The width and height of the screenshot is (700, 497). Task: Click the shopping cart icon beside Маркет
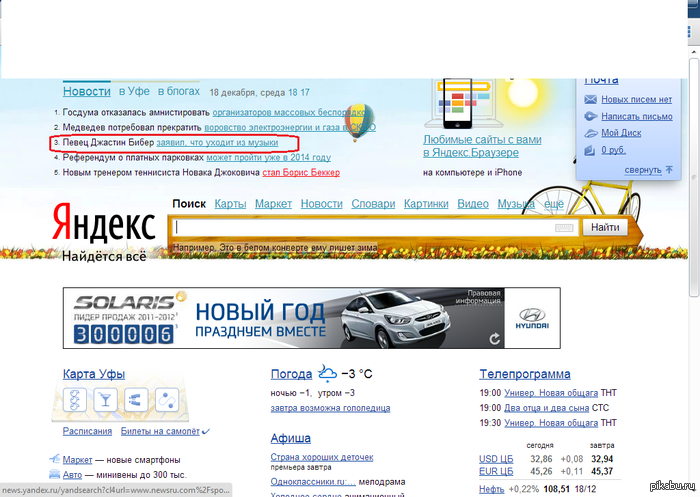(54, 459)
